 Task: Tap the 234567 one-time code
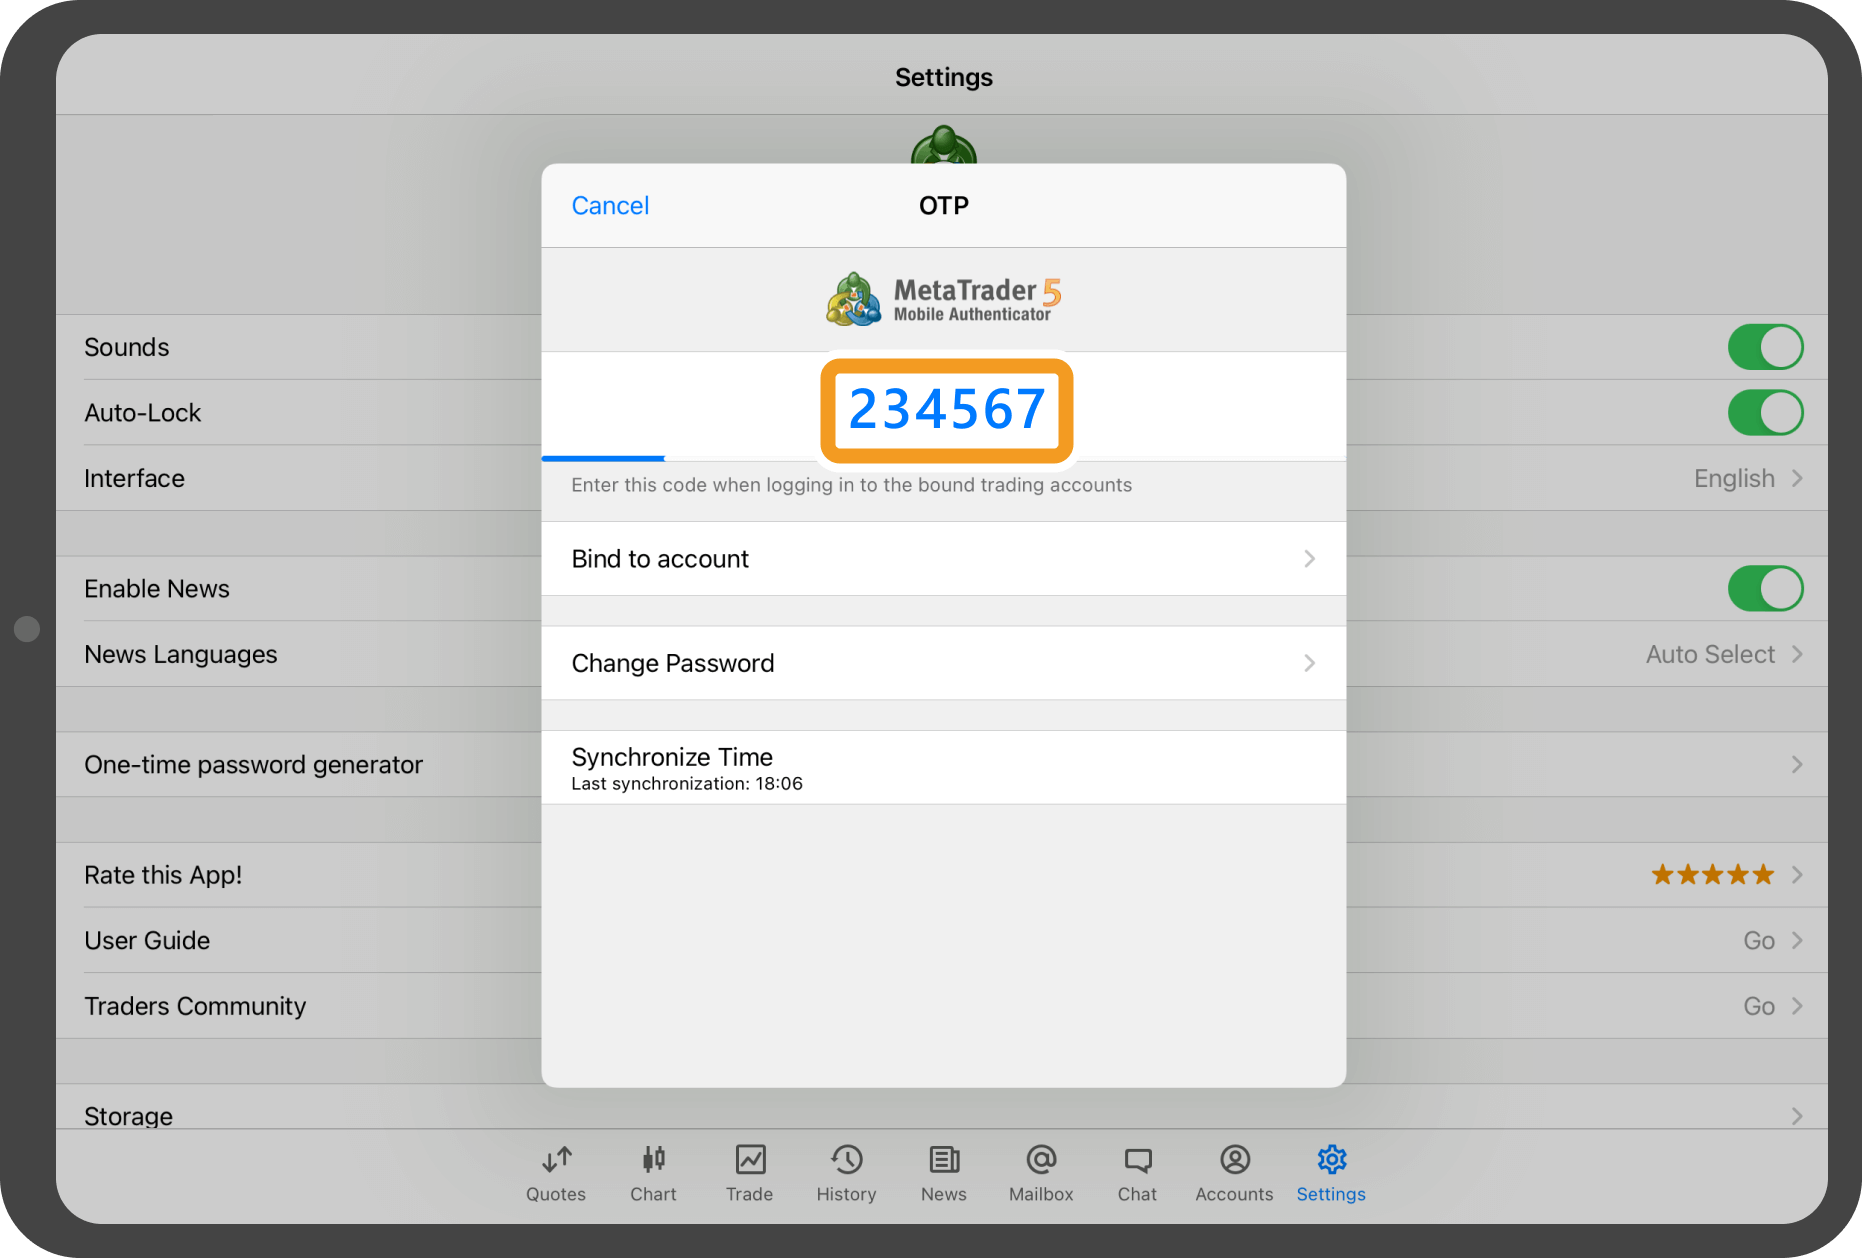pyautogui.click(x=946, y=410)
